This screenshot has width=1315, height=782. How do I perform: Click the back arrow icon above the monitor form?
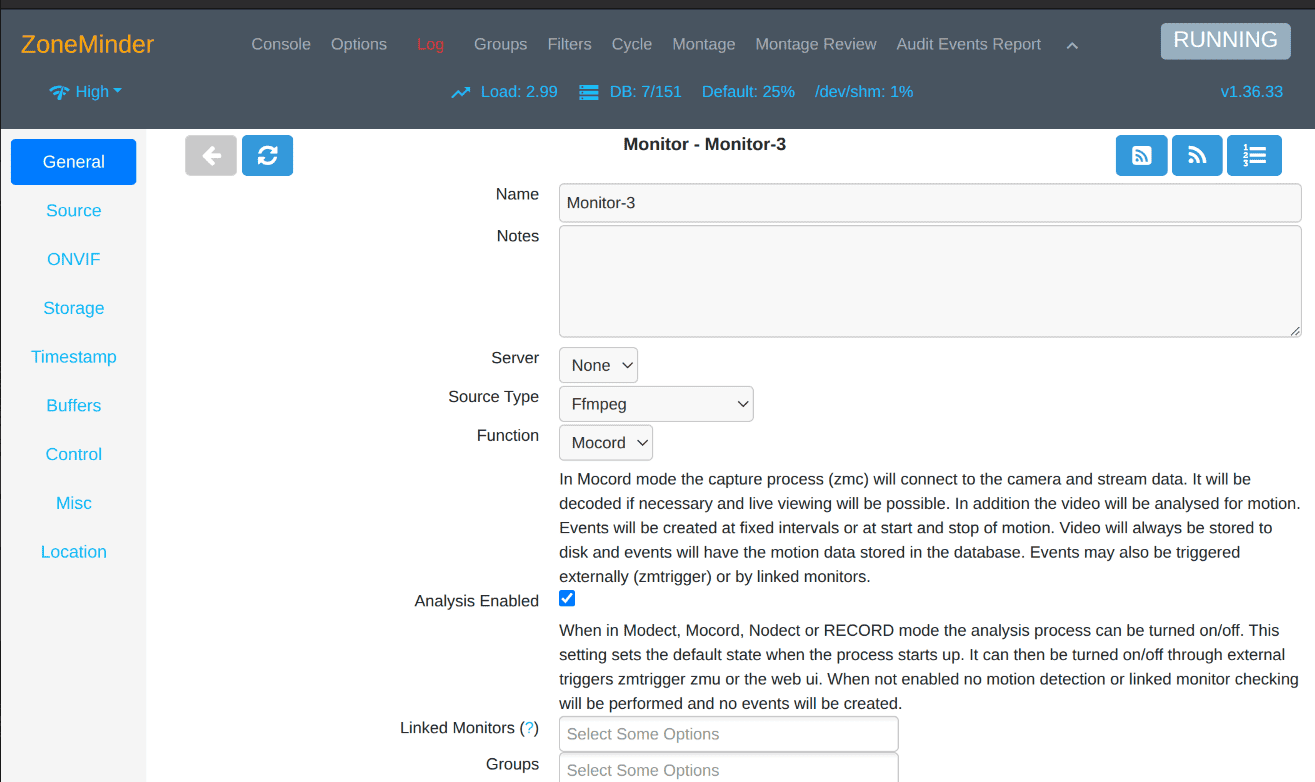point(210,155)
